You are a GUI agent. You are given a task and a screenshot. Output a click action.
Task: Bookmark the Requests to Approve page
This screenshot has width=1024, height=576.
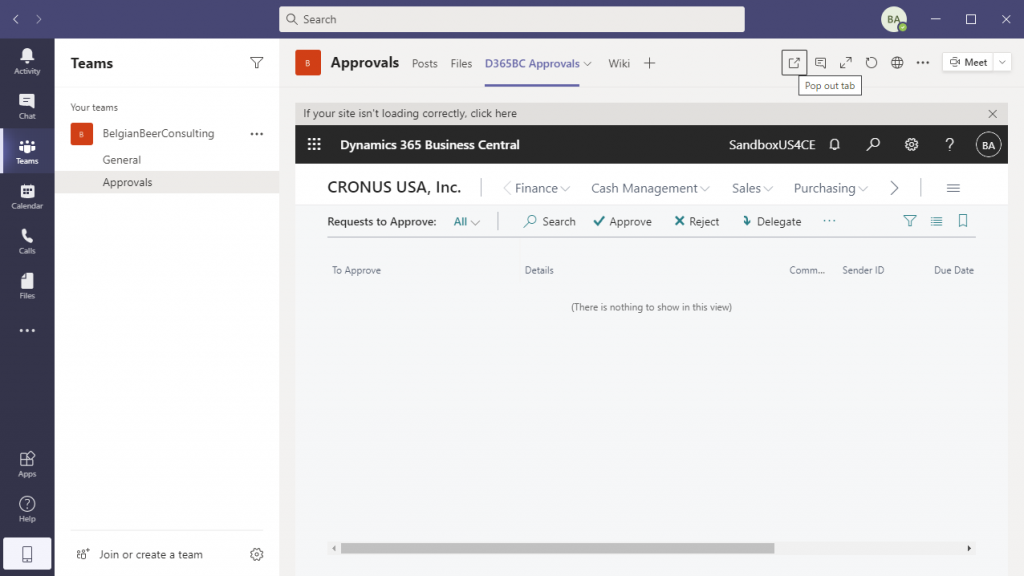963,221
